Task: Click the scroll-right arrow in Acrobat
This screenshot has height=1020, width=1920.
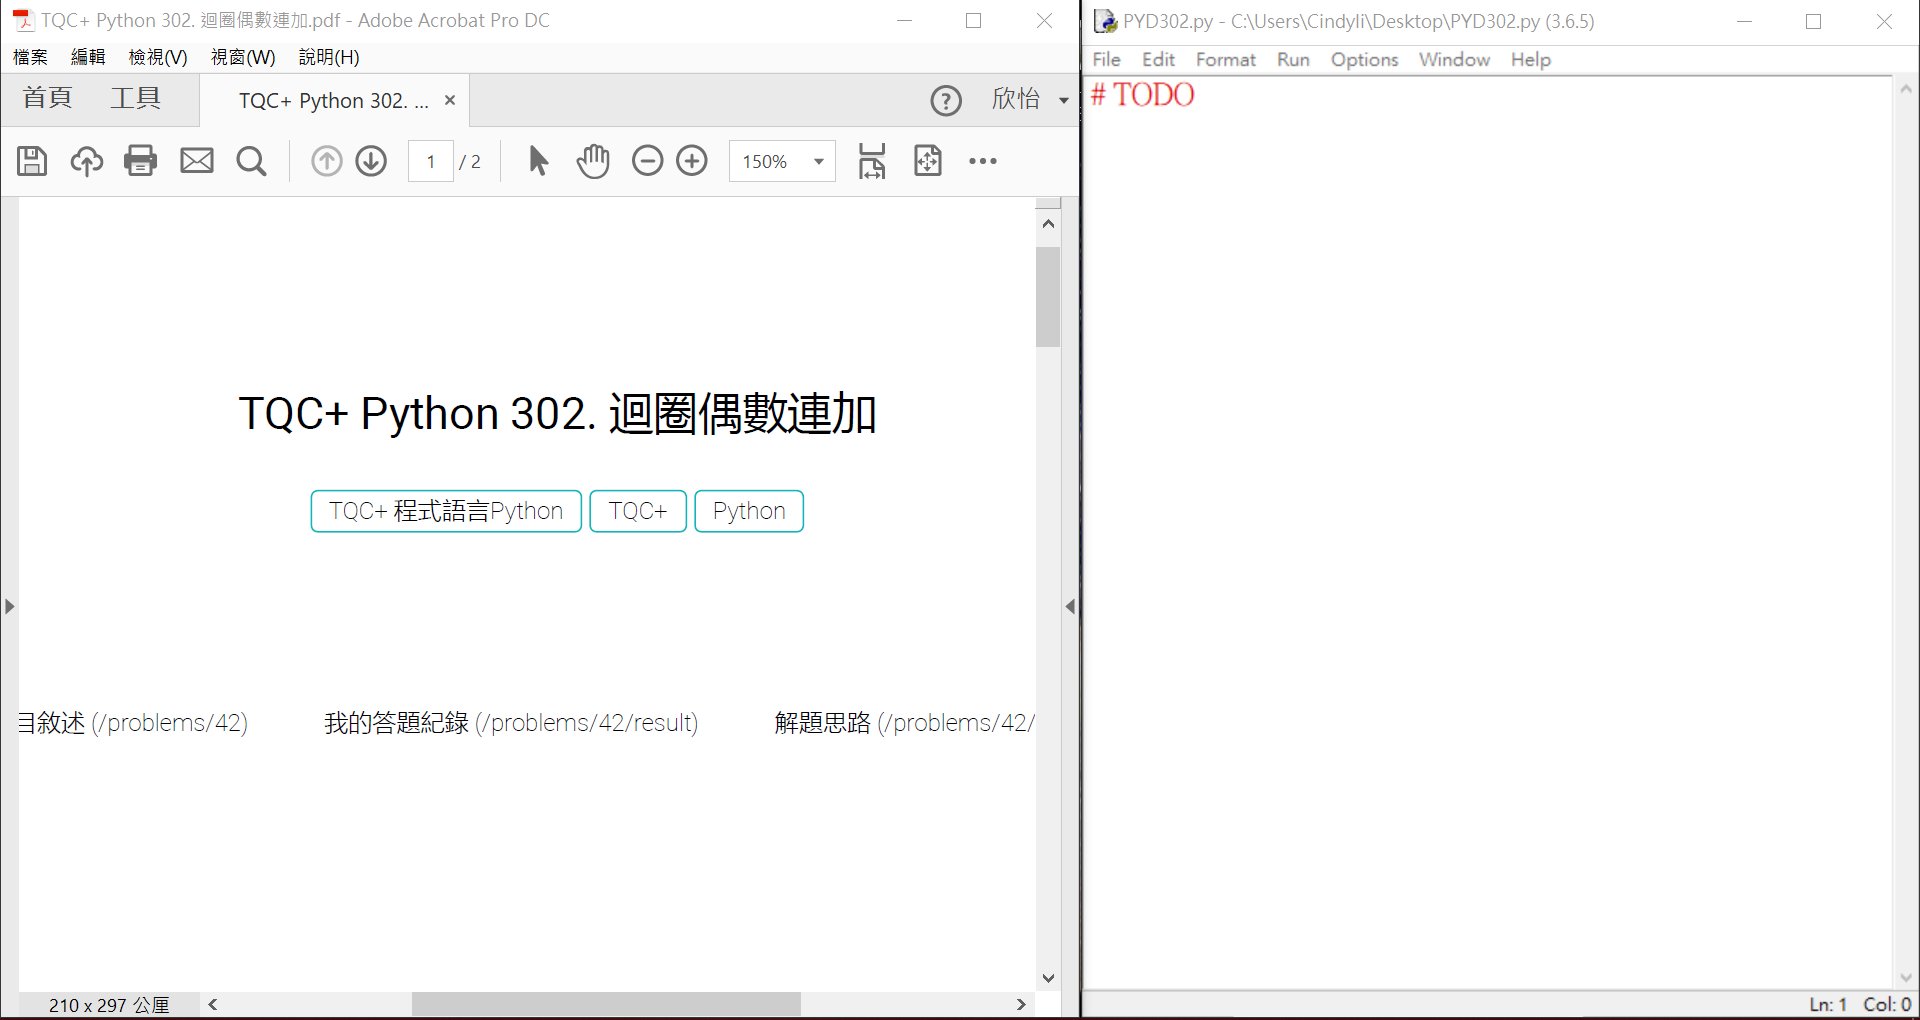Action: point(1021,1004)
